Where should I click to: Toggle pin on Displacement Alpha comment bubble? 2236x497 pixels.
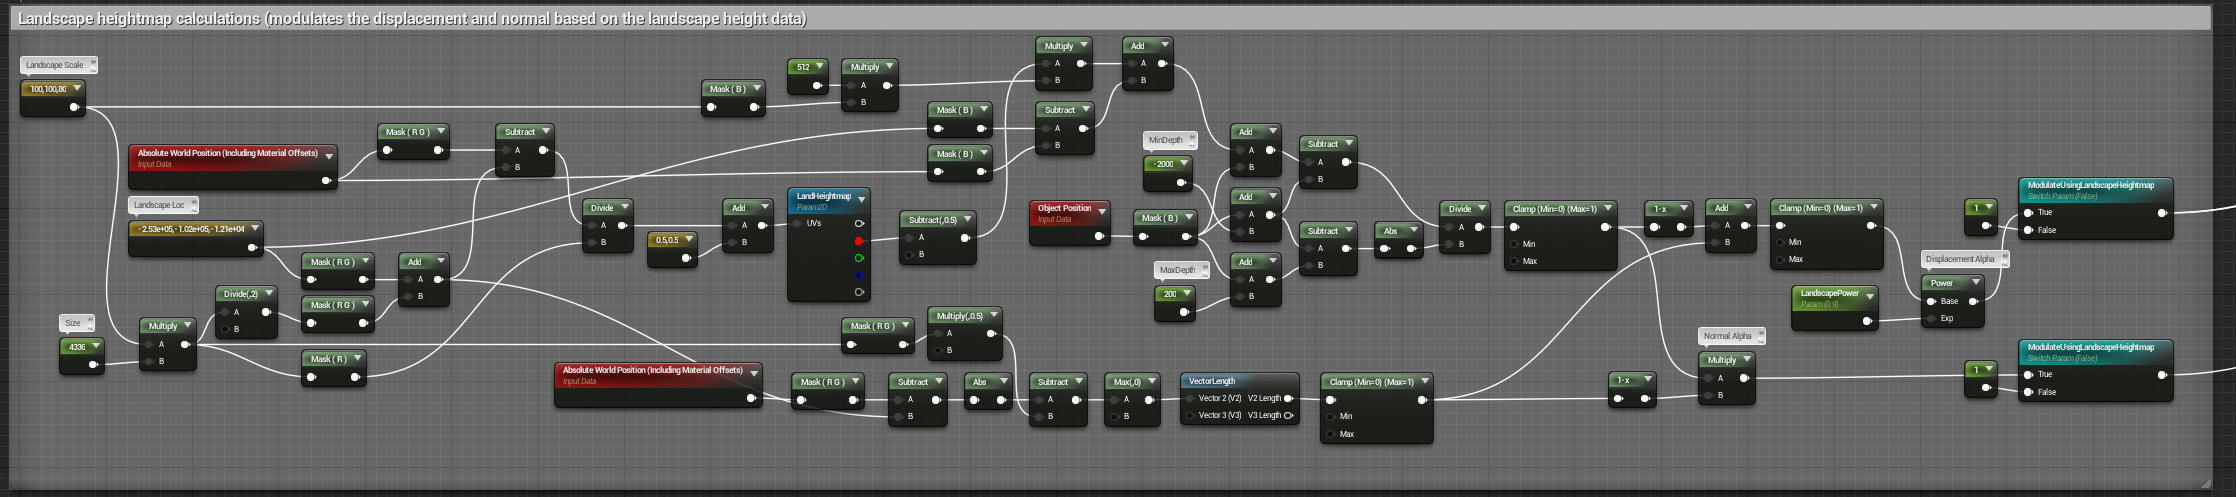pyautogui.click(x=2004, y=258)
